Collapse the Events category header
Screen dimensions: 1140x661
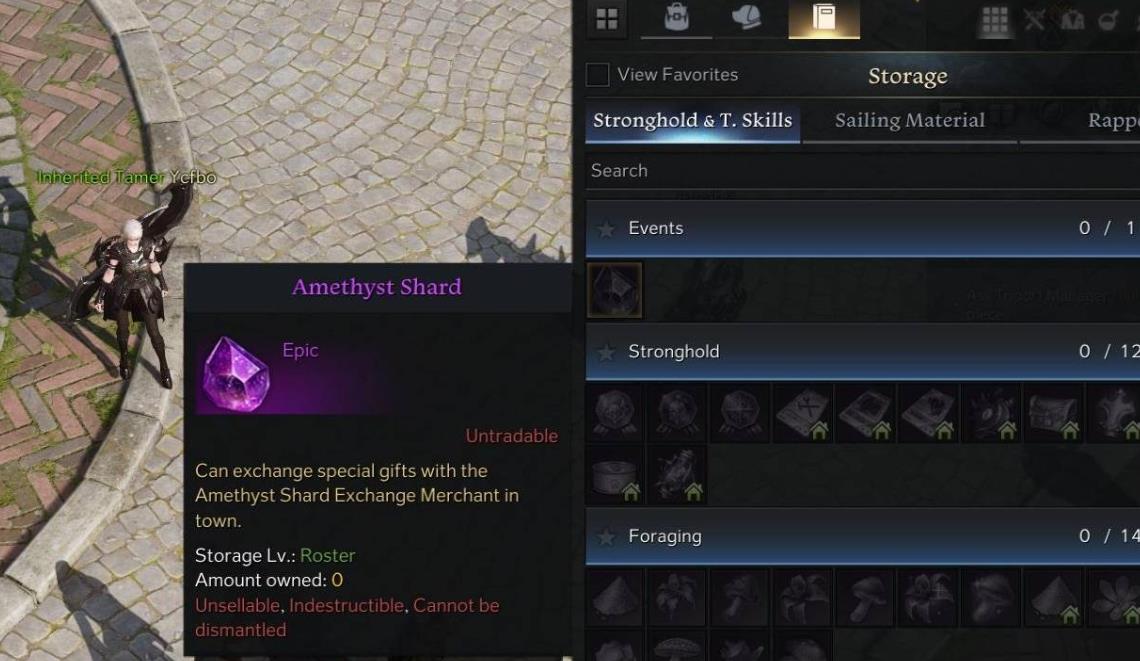(862, 228)
